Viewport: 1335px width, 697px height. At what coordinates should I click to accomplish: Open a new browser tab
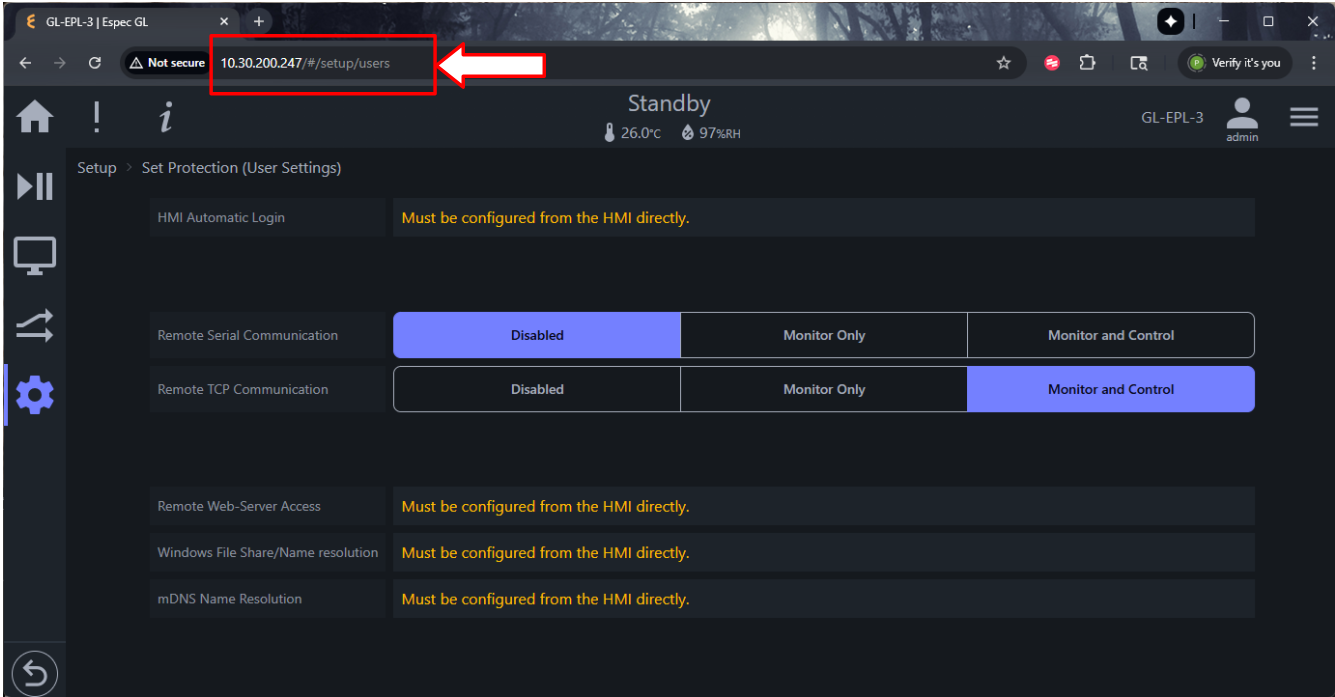(x=258, y=21)
